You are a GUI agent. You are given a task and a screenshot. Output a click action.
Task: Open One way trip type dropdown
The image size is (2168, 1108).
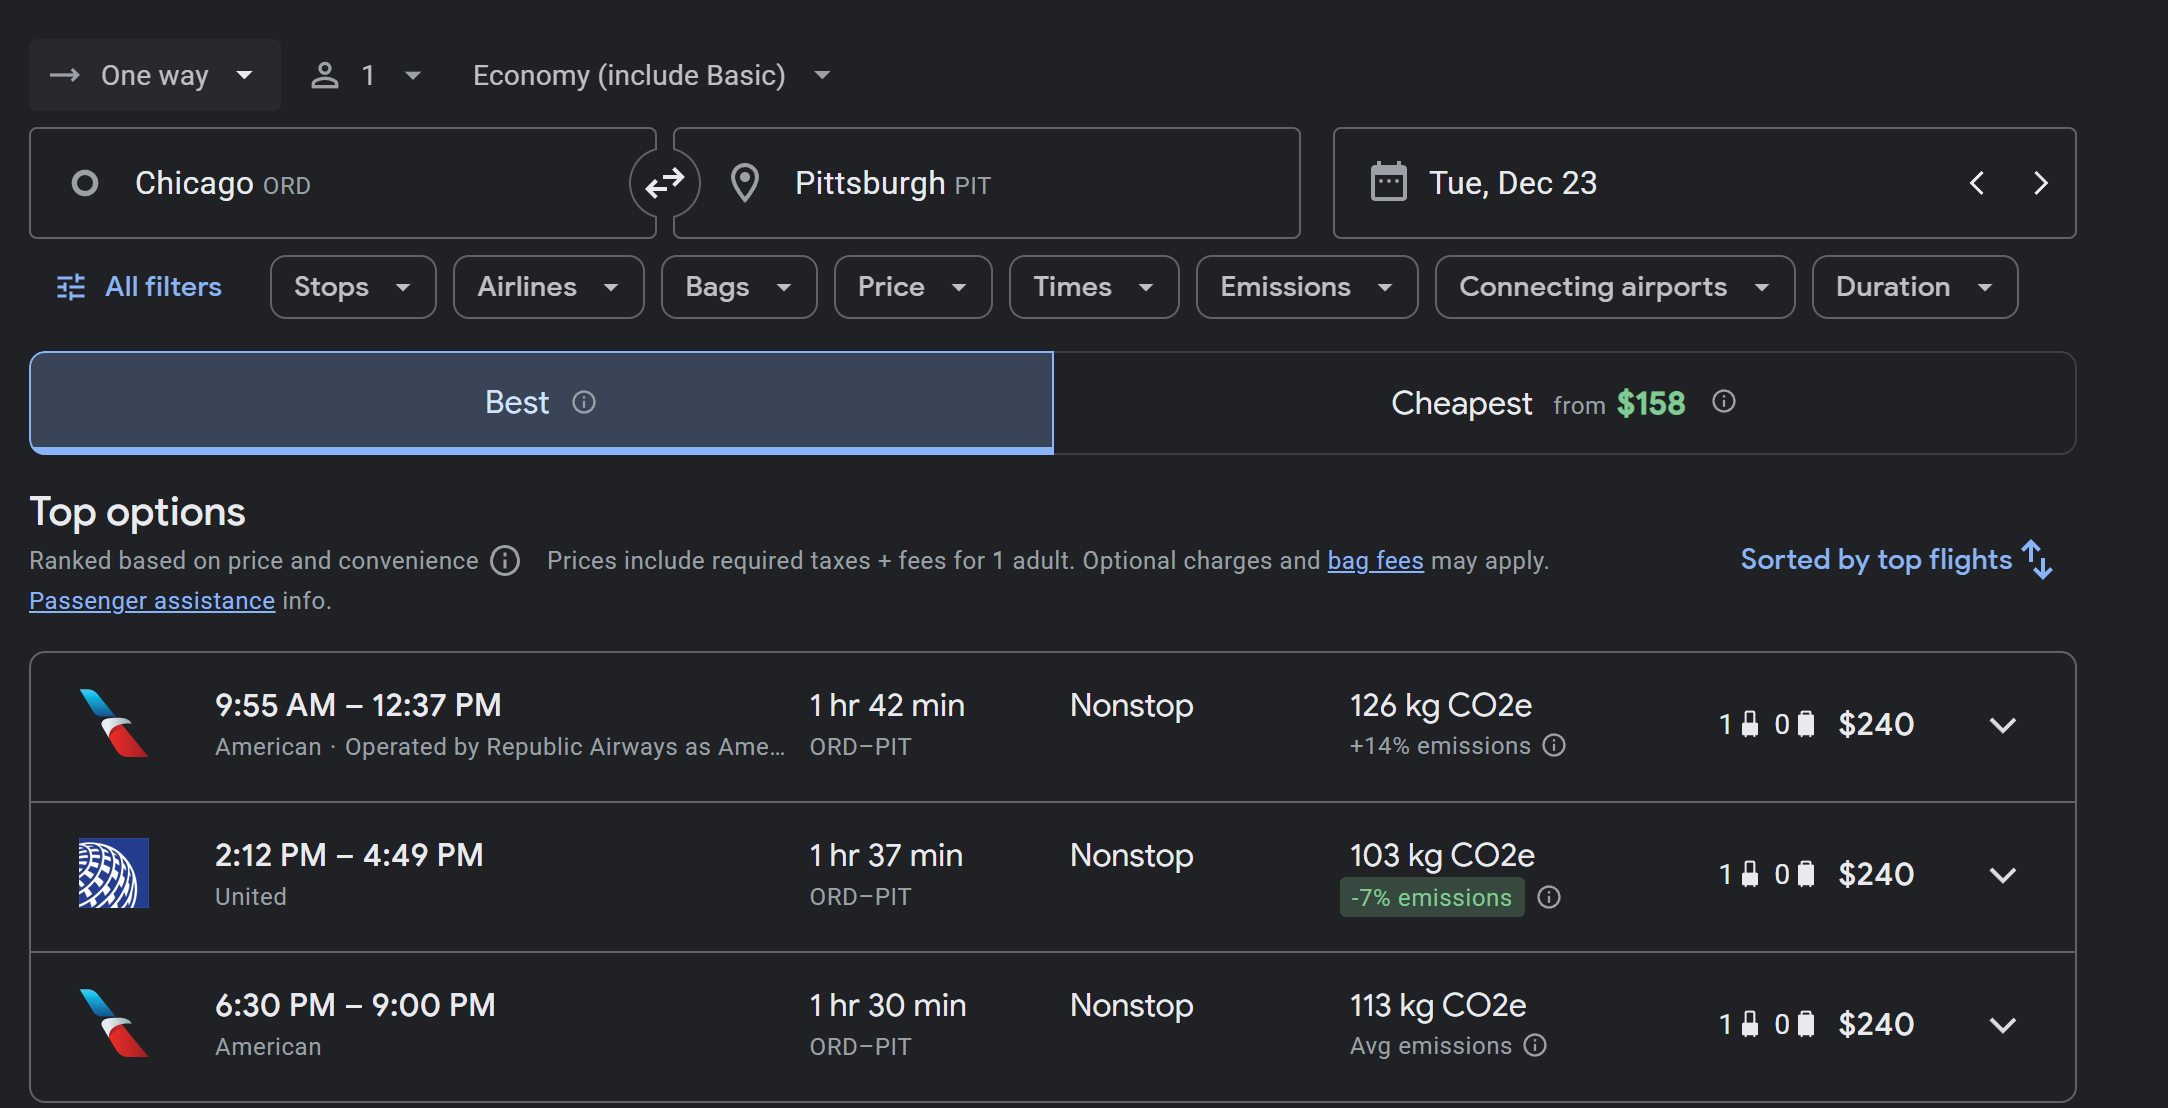(x=155, y=75)
